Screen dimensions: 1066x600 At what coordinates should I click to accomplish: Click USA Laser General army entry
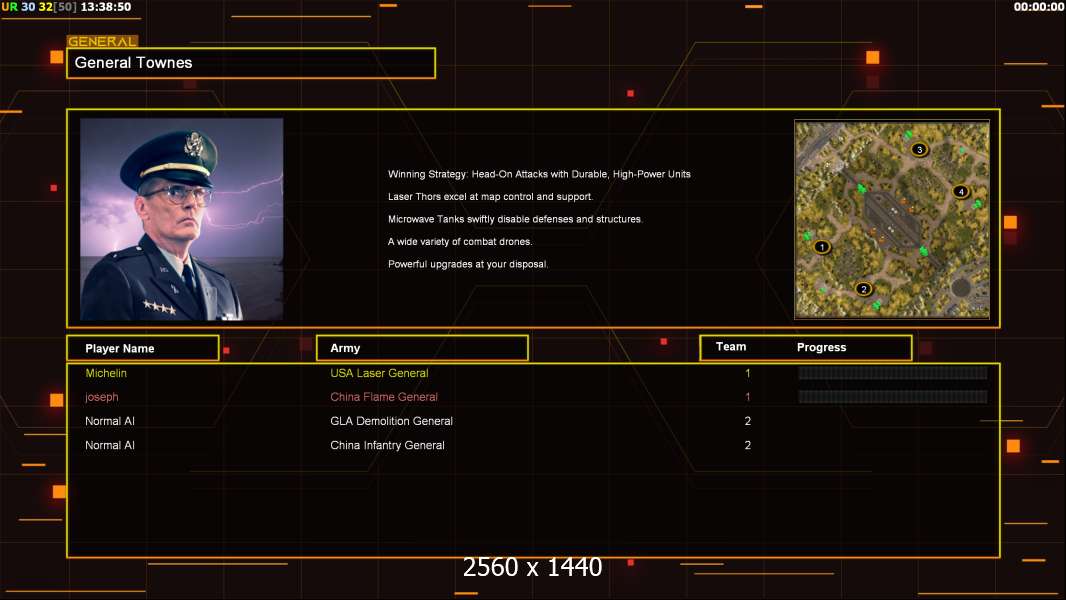click(379, 373)
